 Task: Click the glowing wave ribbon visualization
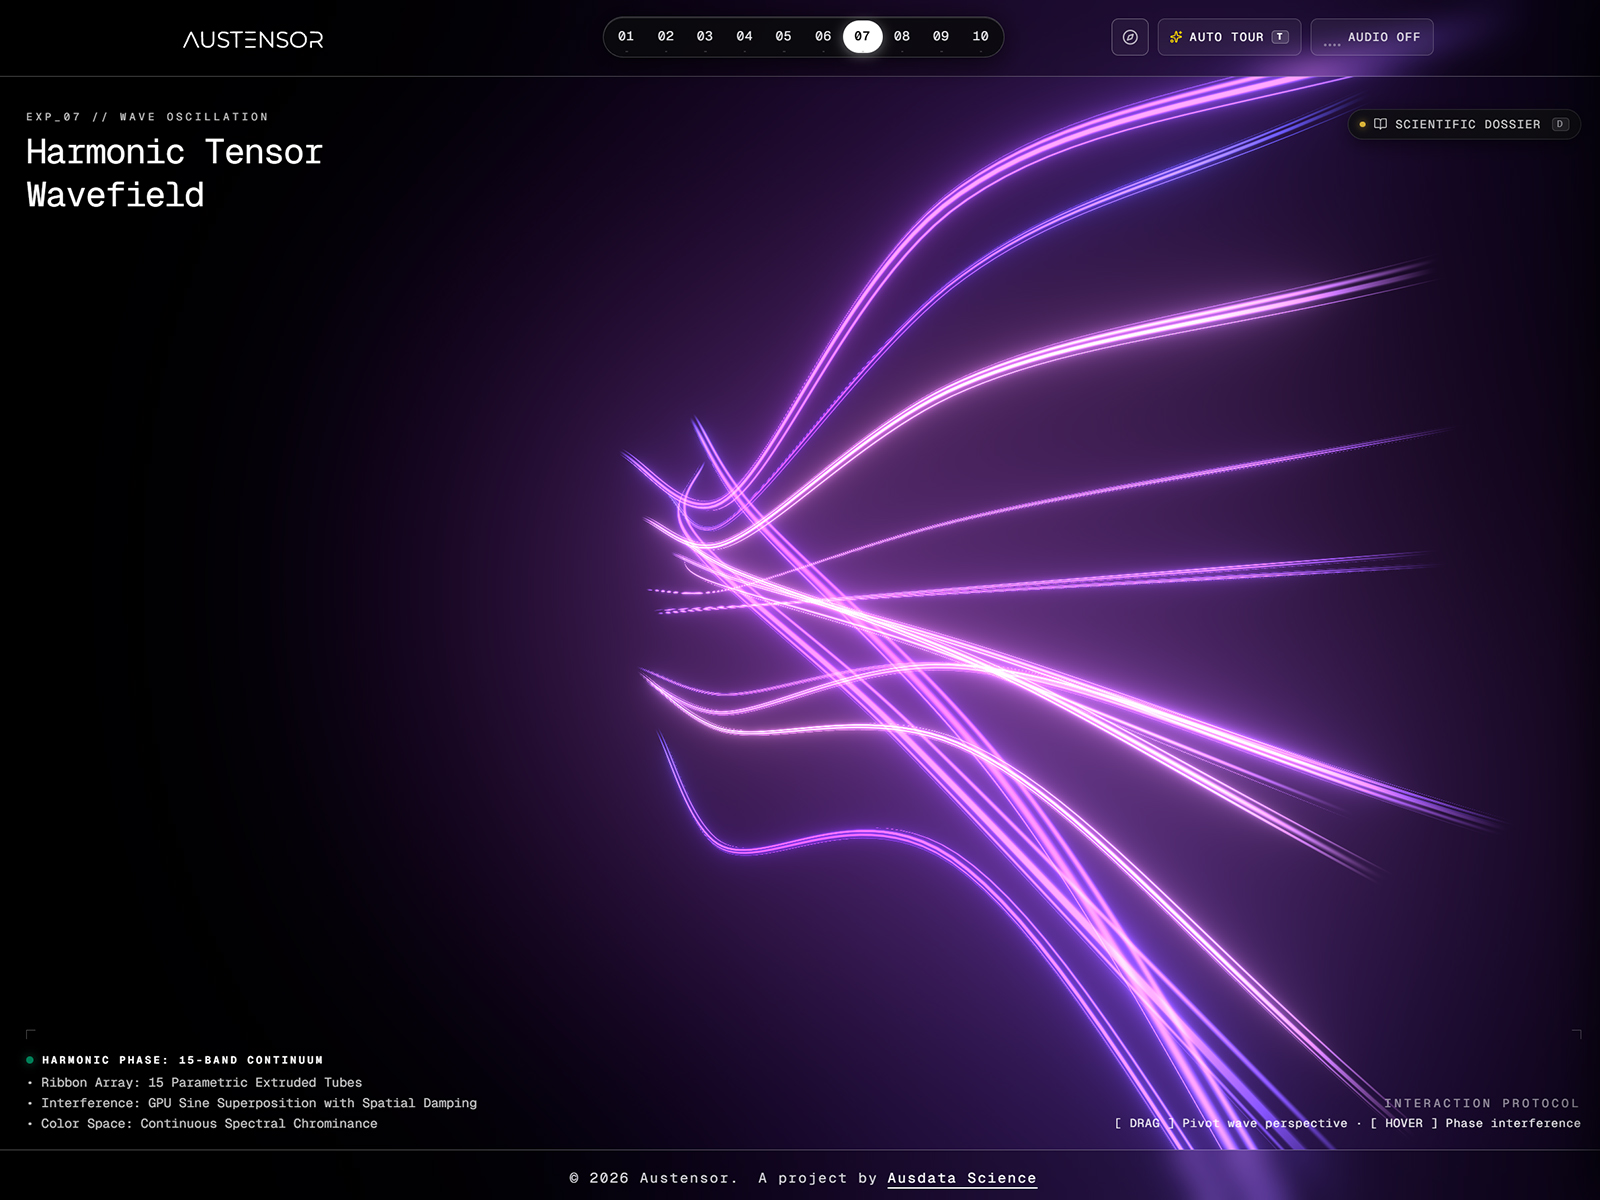click(x=1000, y=620)
